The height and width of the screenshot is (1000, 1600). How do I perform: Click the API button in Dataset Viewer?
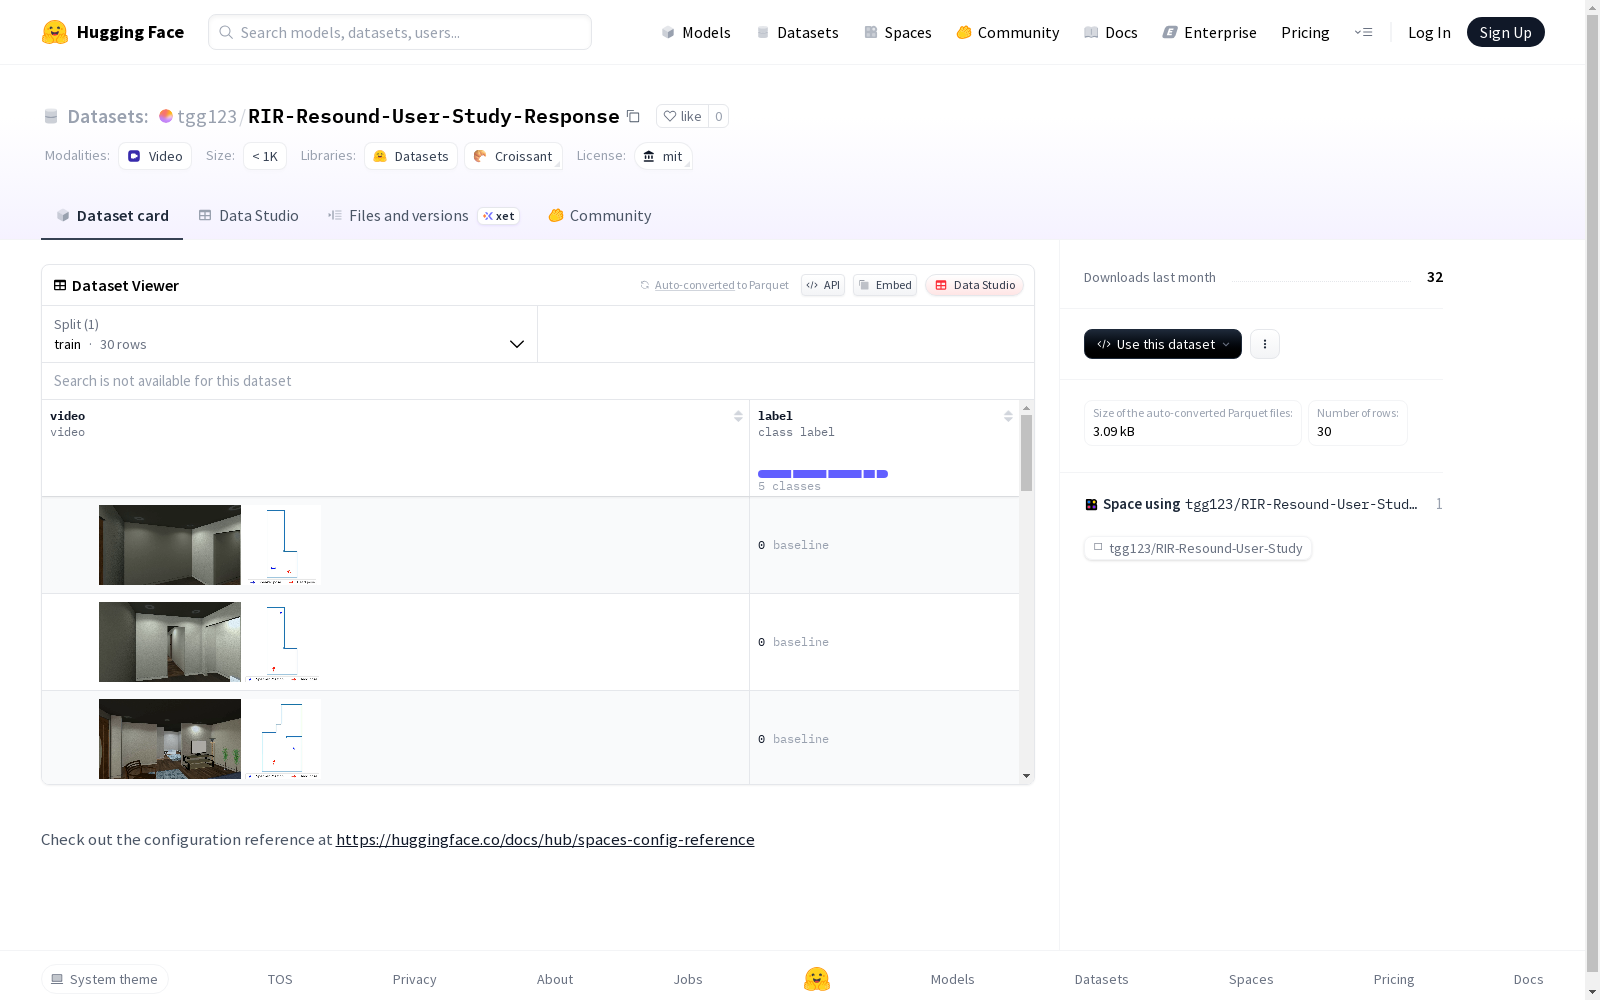click(823, 285)
